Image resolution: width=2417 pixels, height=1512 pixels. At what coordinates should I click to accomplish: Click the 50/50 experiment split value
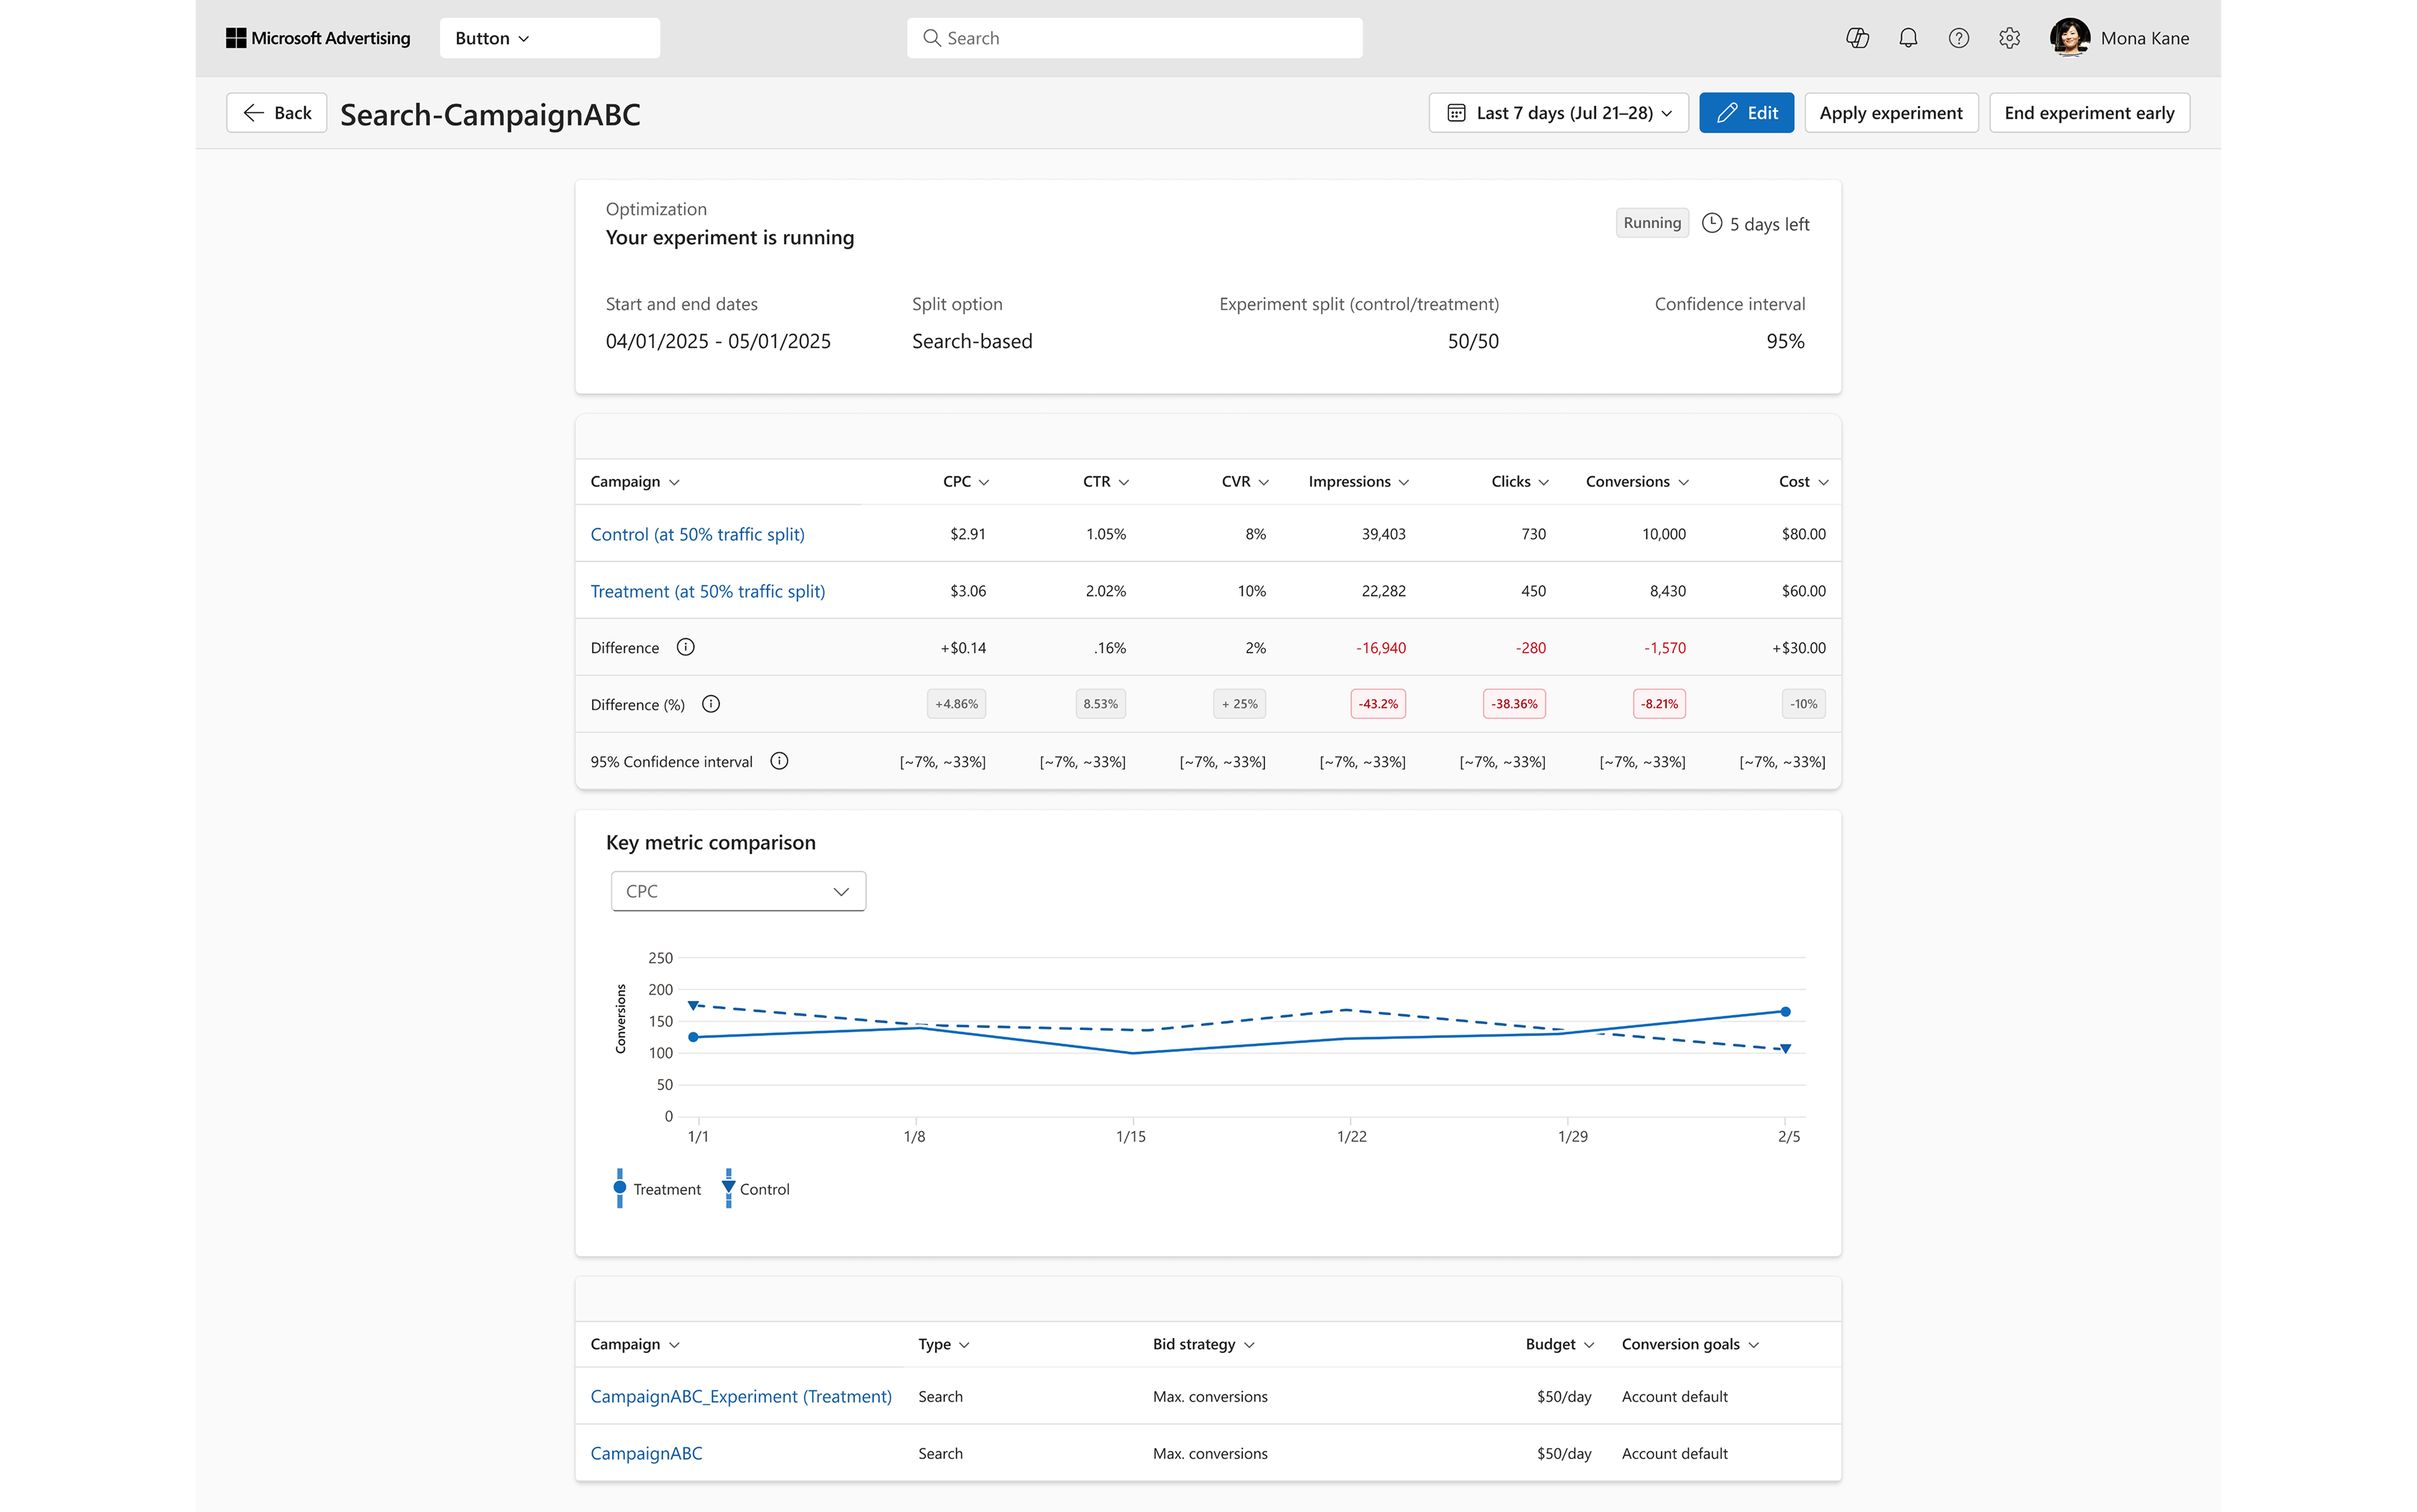(1473, 341)
